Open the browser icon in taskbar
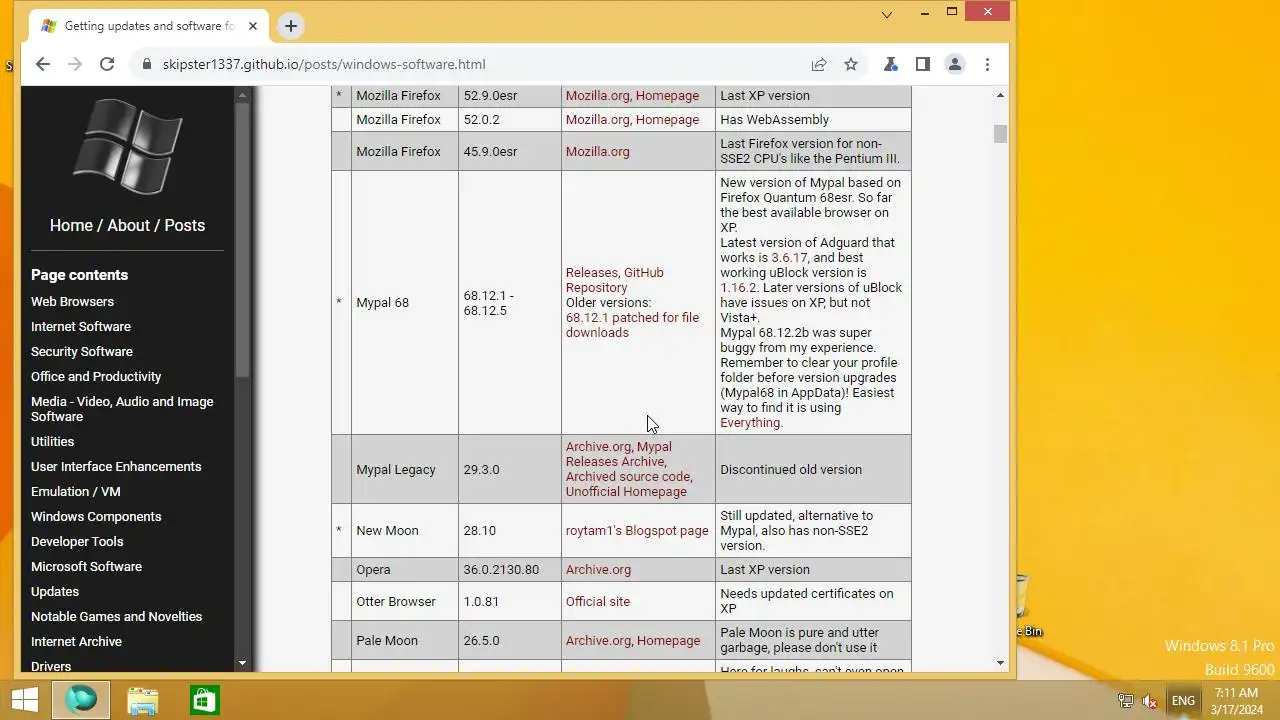This screenshot has width=1280, height=720. click(x=82, y=700)
